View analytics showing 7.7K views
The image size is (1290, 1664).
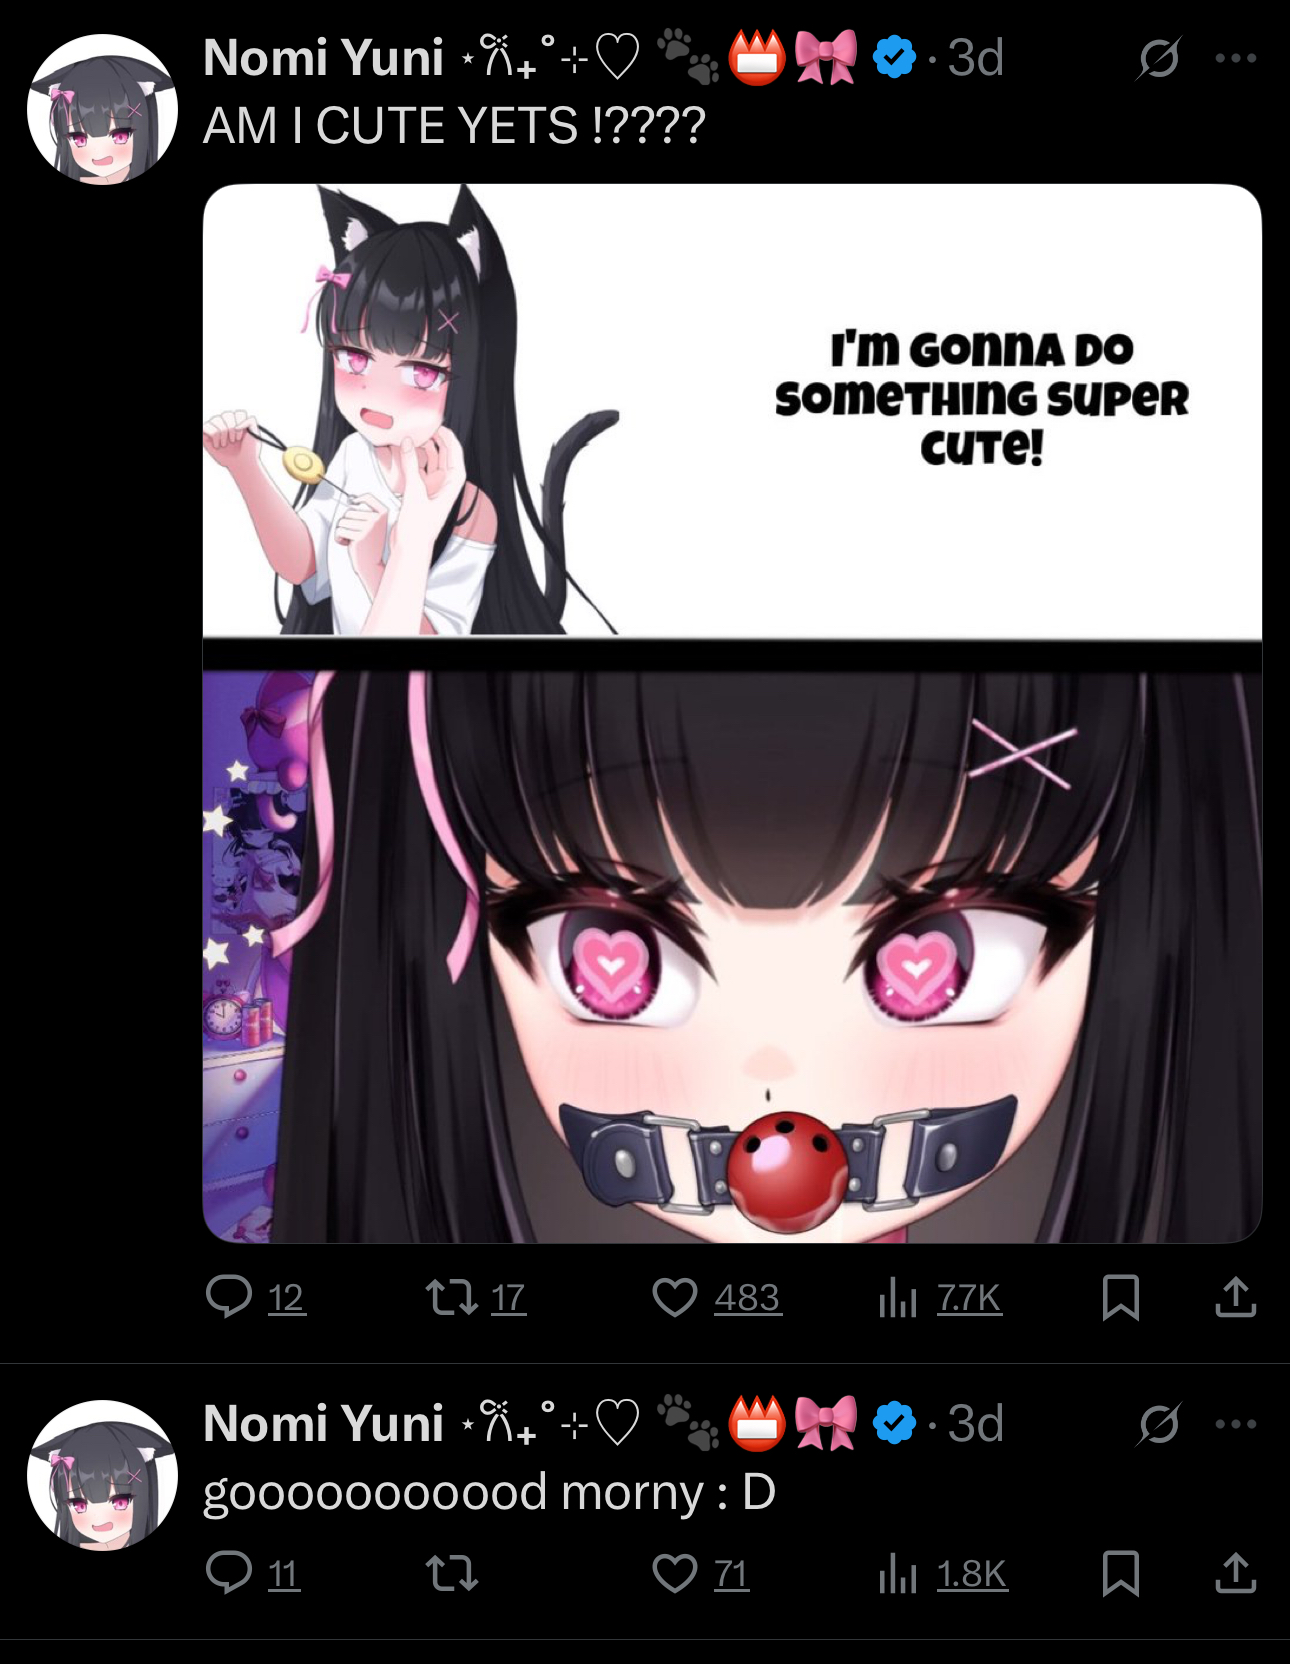[x=940, y=1297]
